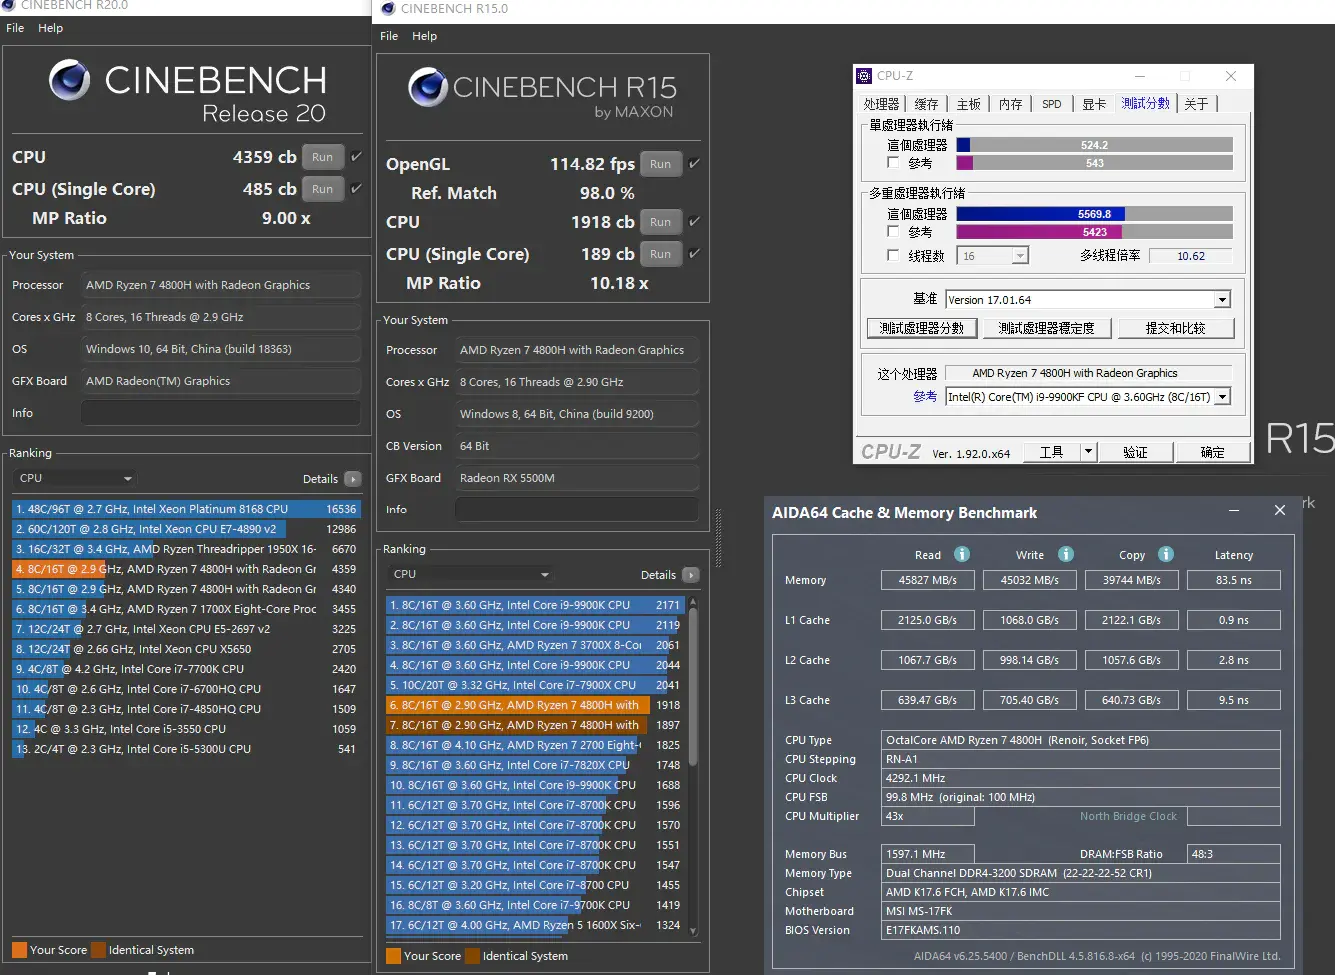The height and width of the screenshot is (975, 1335).
Task: Click the single-thread 524.2 score bar
Action: pos(1094,145)
